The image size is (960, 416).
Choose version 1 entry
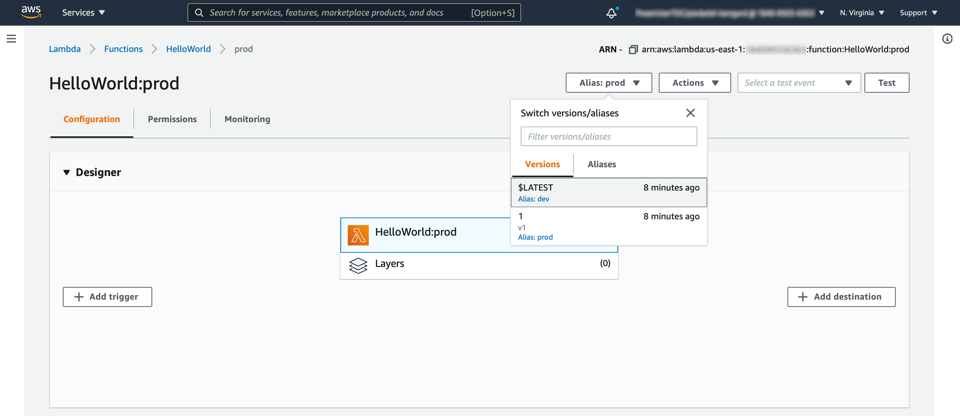(x=609, y=225)
